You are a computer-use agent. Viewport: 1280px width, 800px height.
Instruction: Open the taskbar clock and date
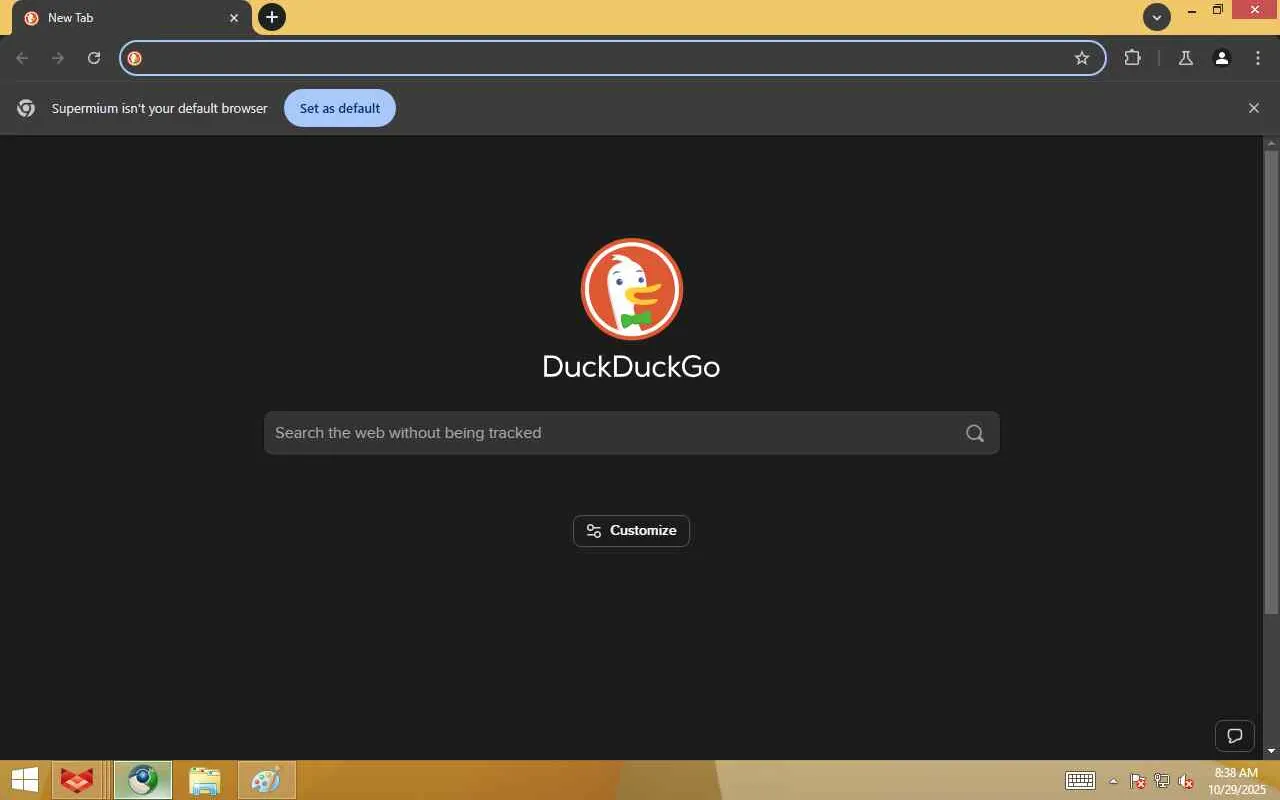pos(1237,781)
